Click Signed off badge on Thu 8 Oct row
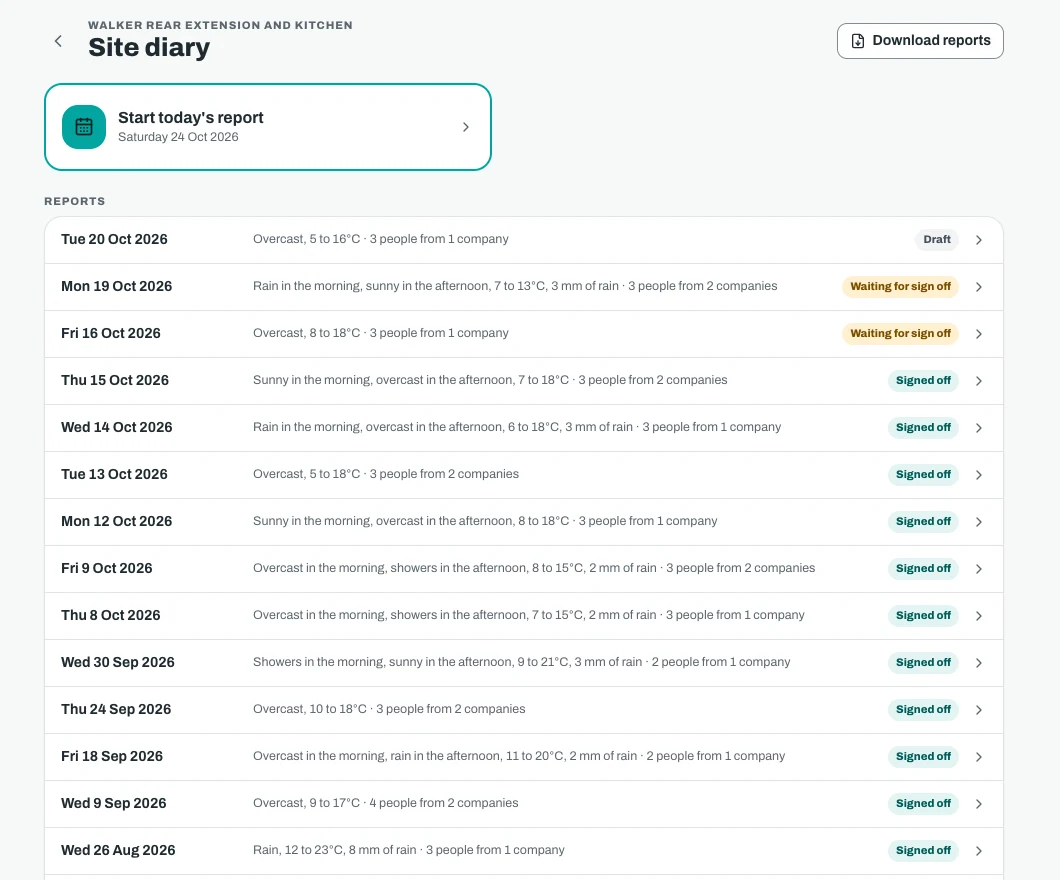This screenshot has width=1060, height=880. point(923,615)
